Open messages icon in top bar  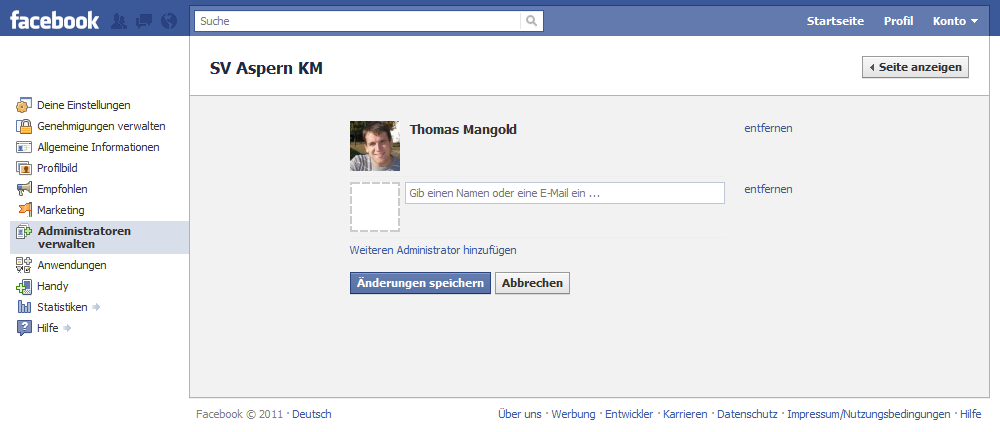pyautogui.click(x=144, y=21)
